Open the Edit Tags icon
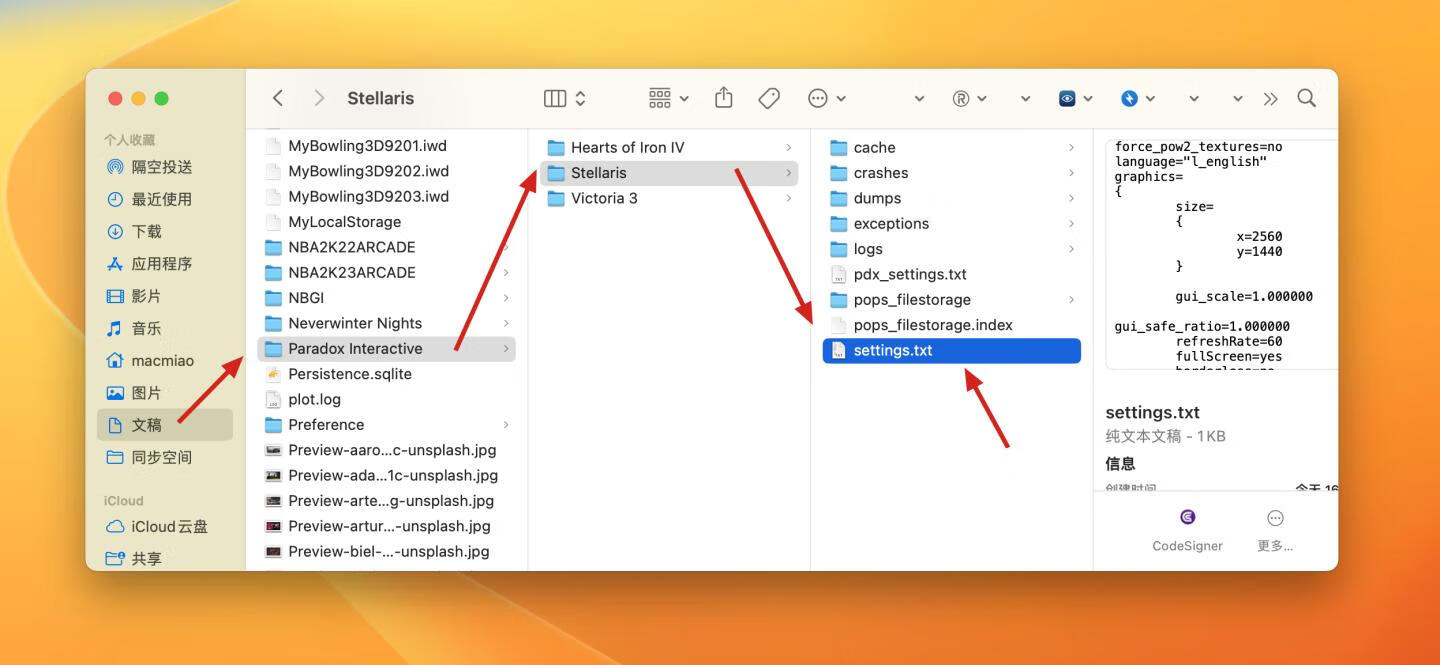This screenshot has width=1440, height=665. [769, 98]
